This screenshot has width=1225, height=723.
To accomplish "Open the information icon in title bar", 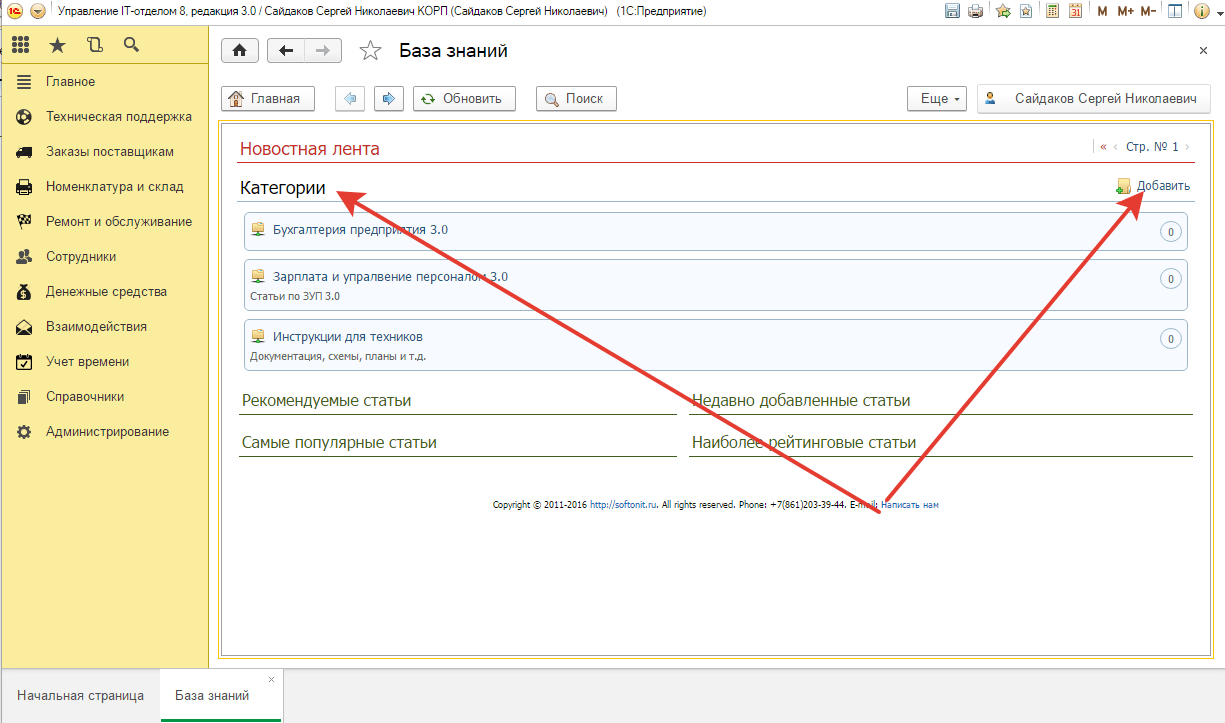I will (x=1201, y=11).
